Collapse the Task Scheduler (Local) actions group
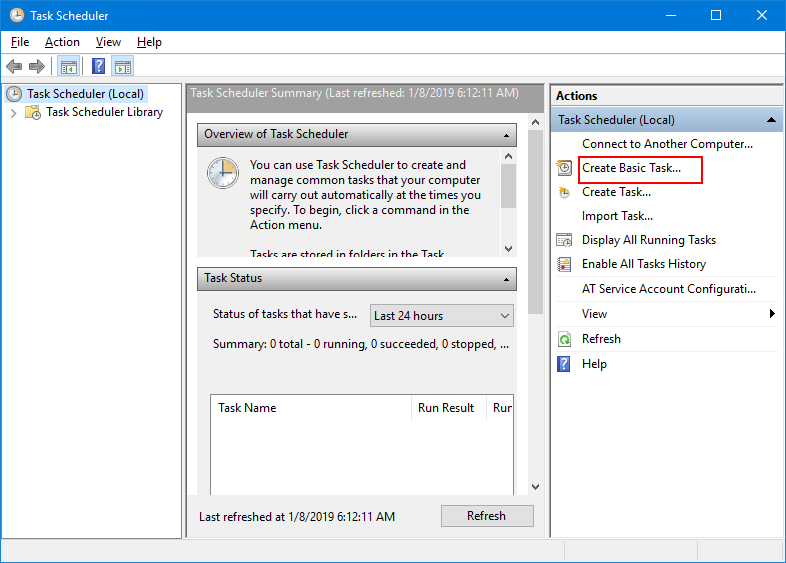The width and height of the screenshot is (786, 563). pyautogui.click(x=771, y=120)
